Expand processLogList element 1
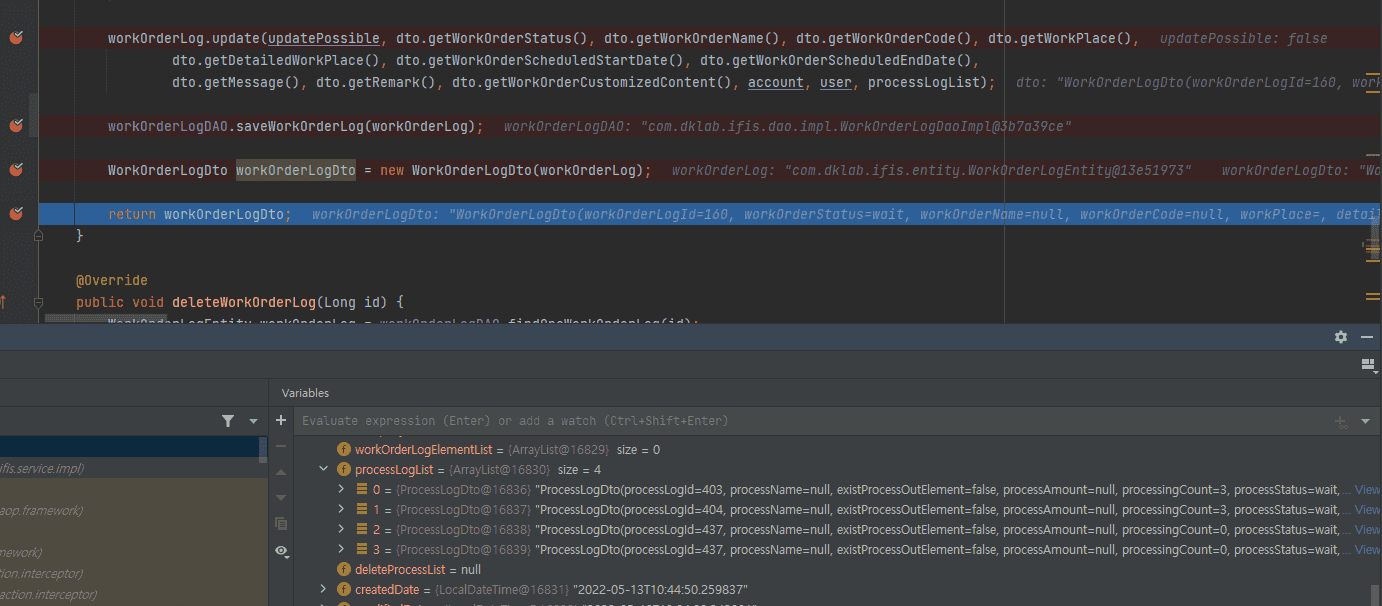The width and height of the screenshot is (1382, 606). pos(343,509)
